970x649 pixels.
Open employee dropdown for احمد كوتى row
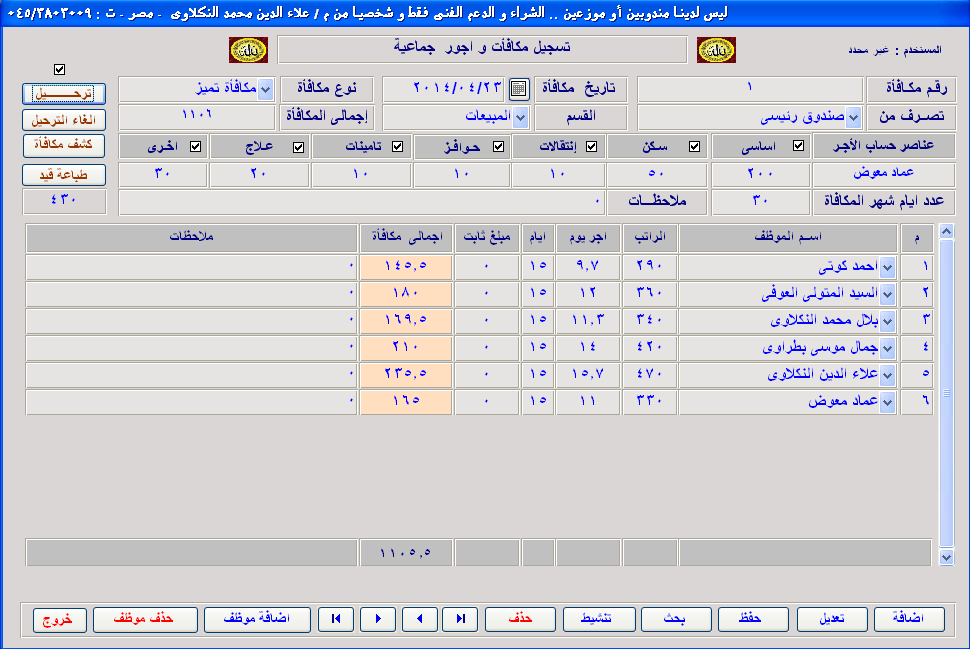887,268
